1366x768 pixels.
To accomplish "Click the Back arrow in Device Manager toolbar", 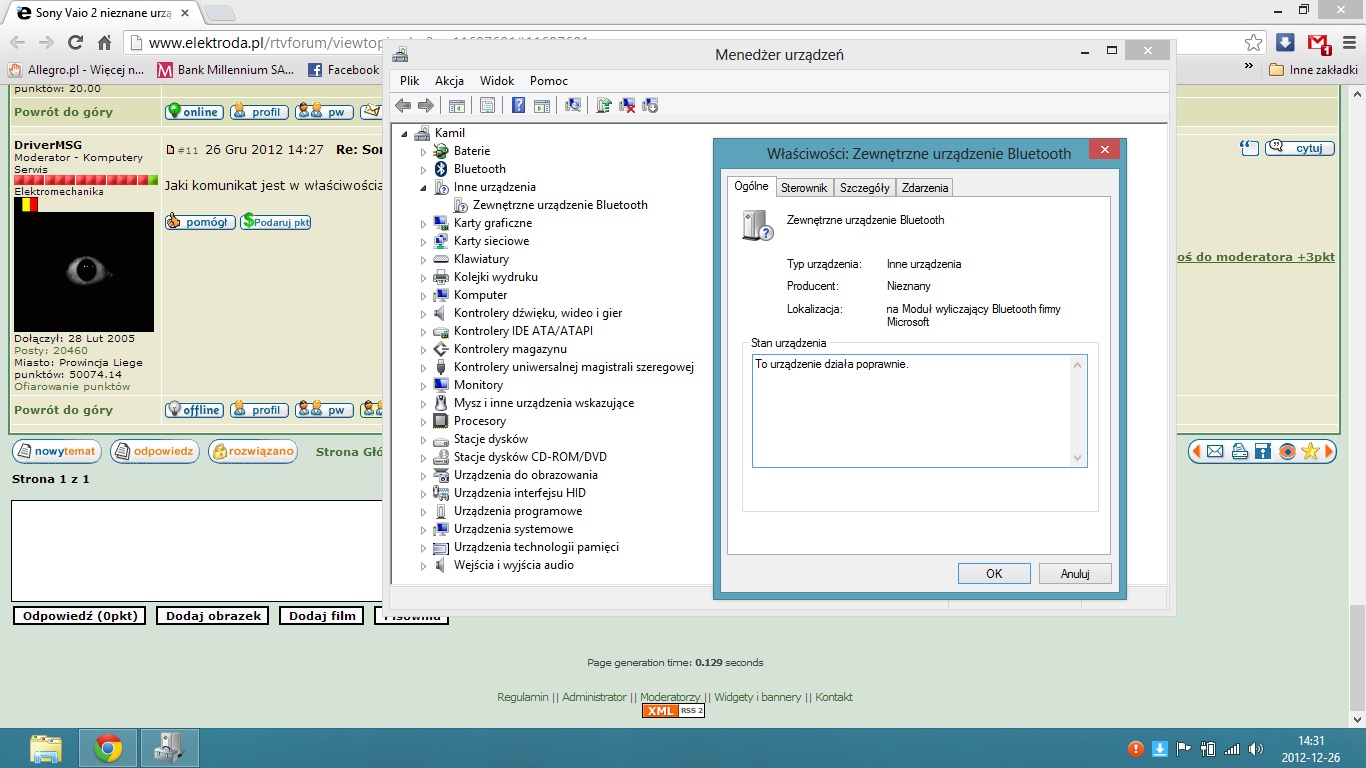I will click(x=403, y=105).
